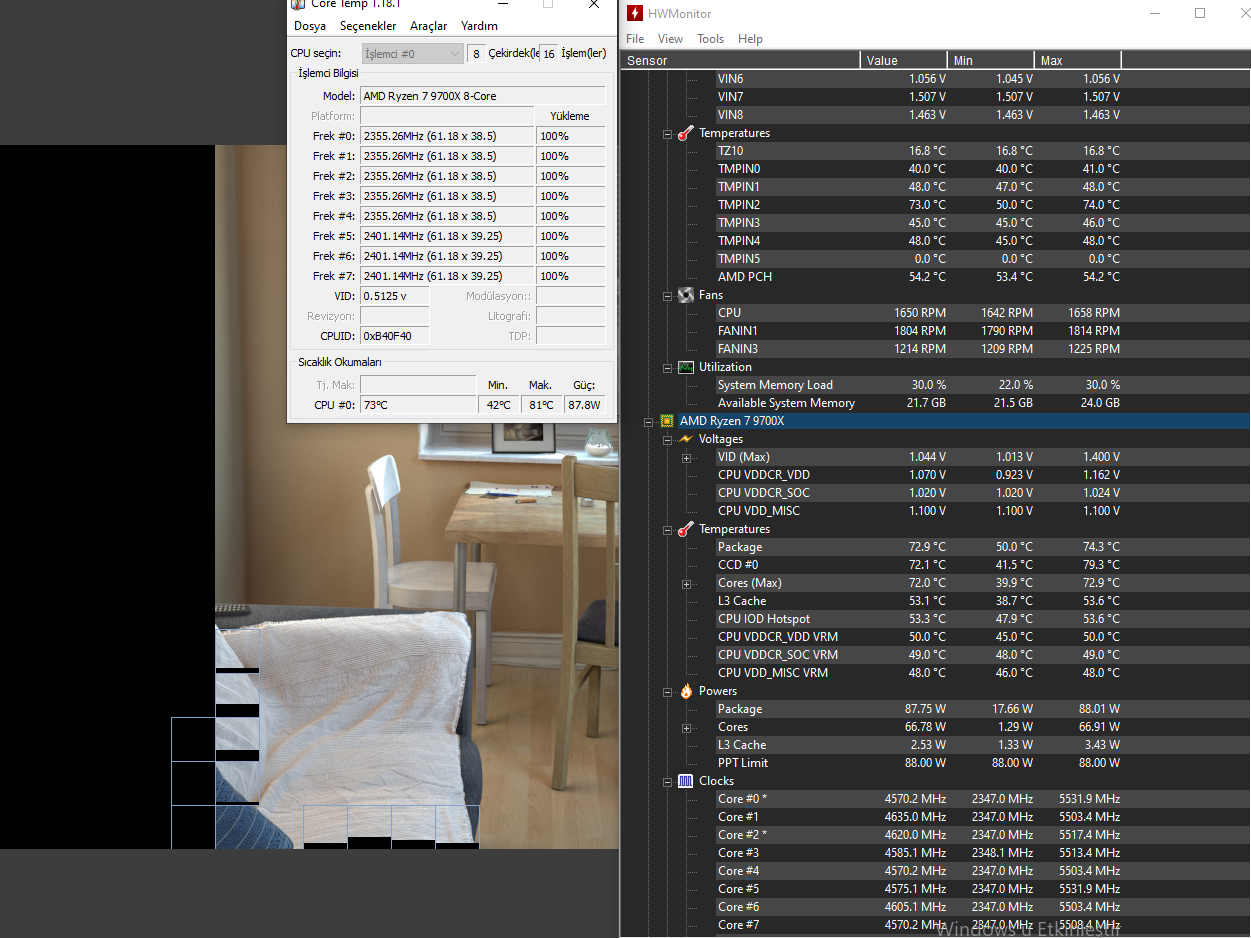Viewport: 1251px width, 938px height.
Task: Open the View menu in HWMonitor
Action: coord(670,39)
